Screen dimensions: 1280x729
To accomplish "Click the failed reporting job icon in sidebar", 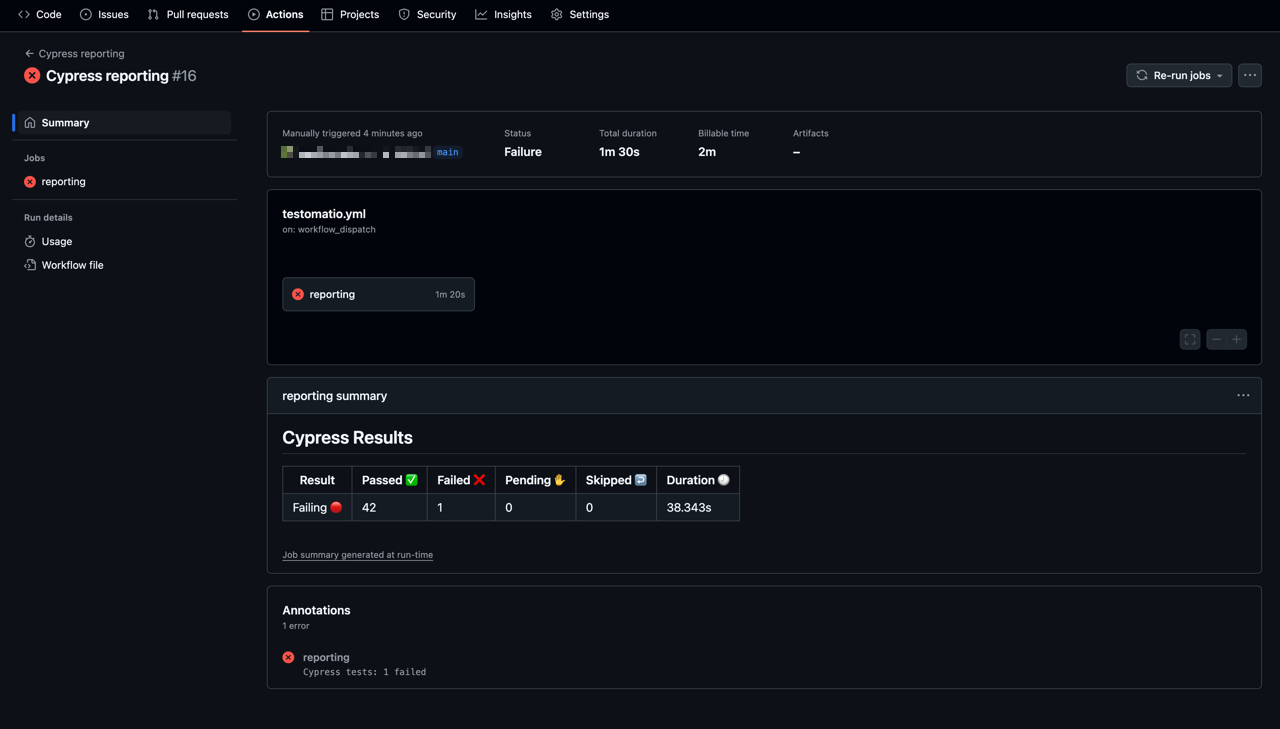I will point(28,181).
